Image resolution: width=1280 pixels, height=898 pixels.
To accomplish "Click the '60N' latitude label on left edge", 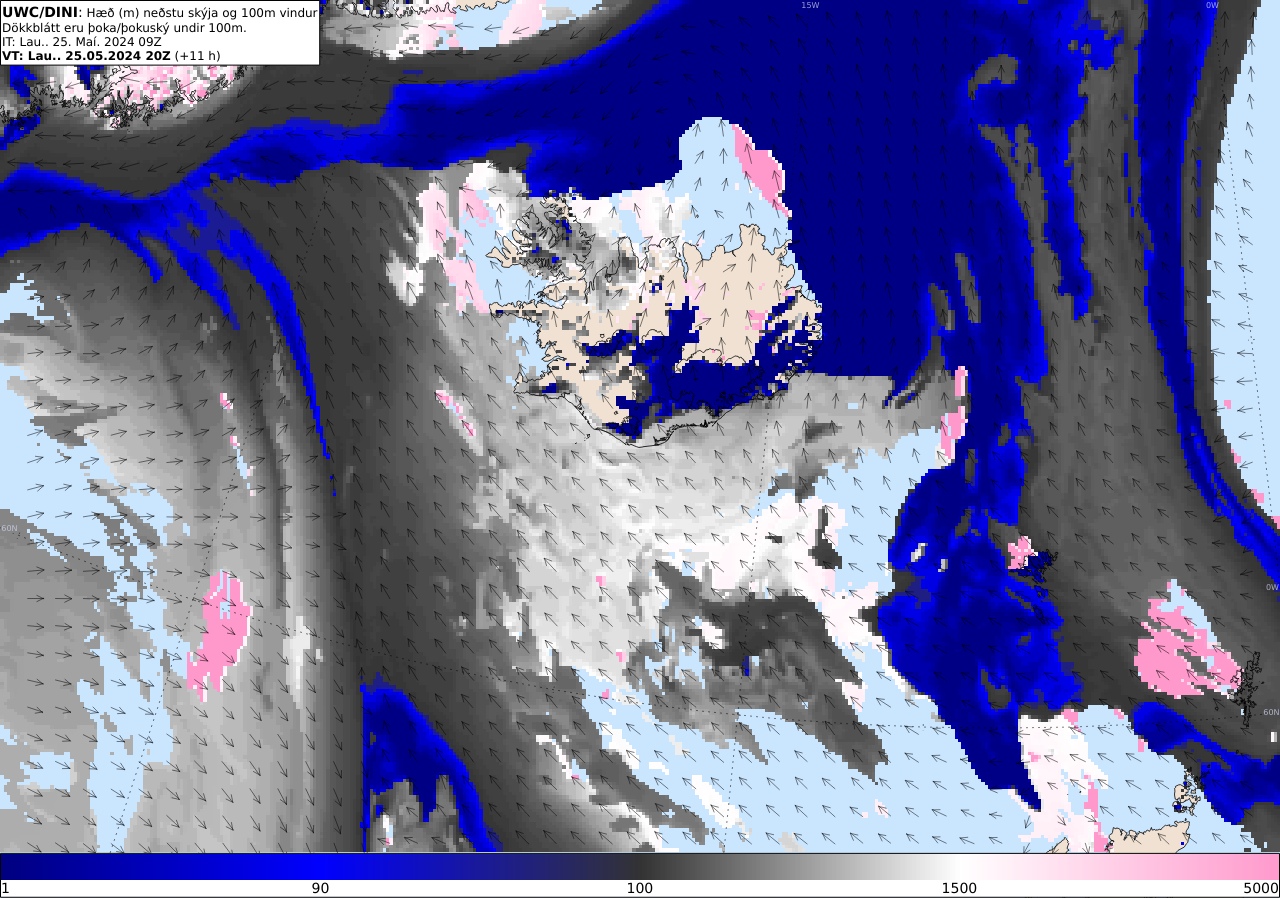I will 9,528.
